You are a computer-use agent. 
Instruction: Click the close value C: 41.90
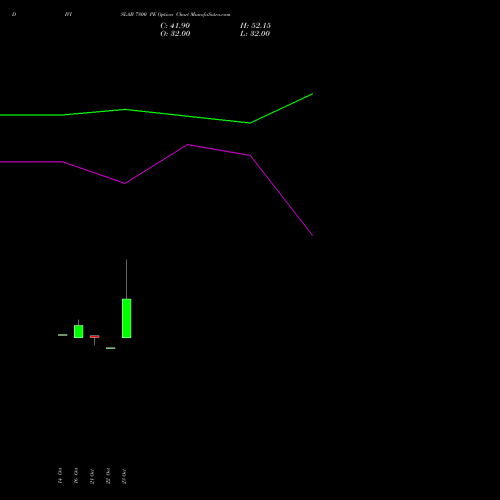tap(175, 26)
